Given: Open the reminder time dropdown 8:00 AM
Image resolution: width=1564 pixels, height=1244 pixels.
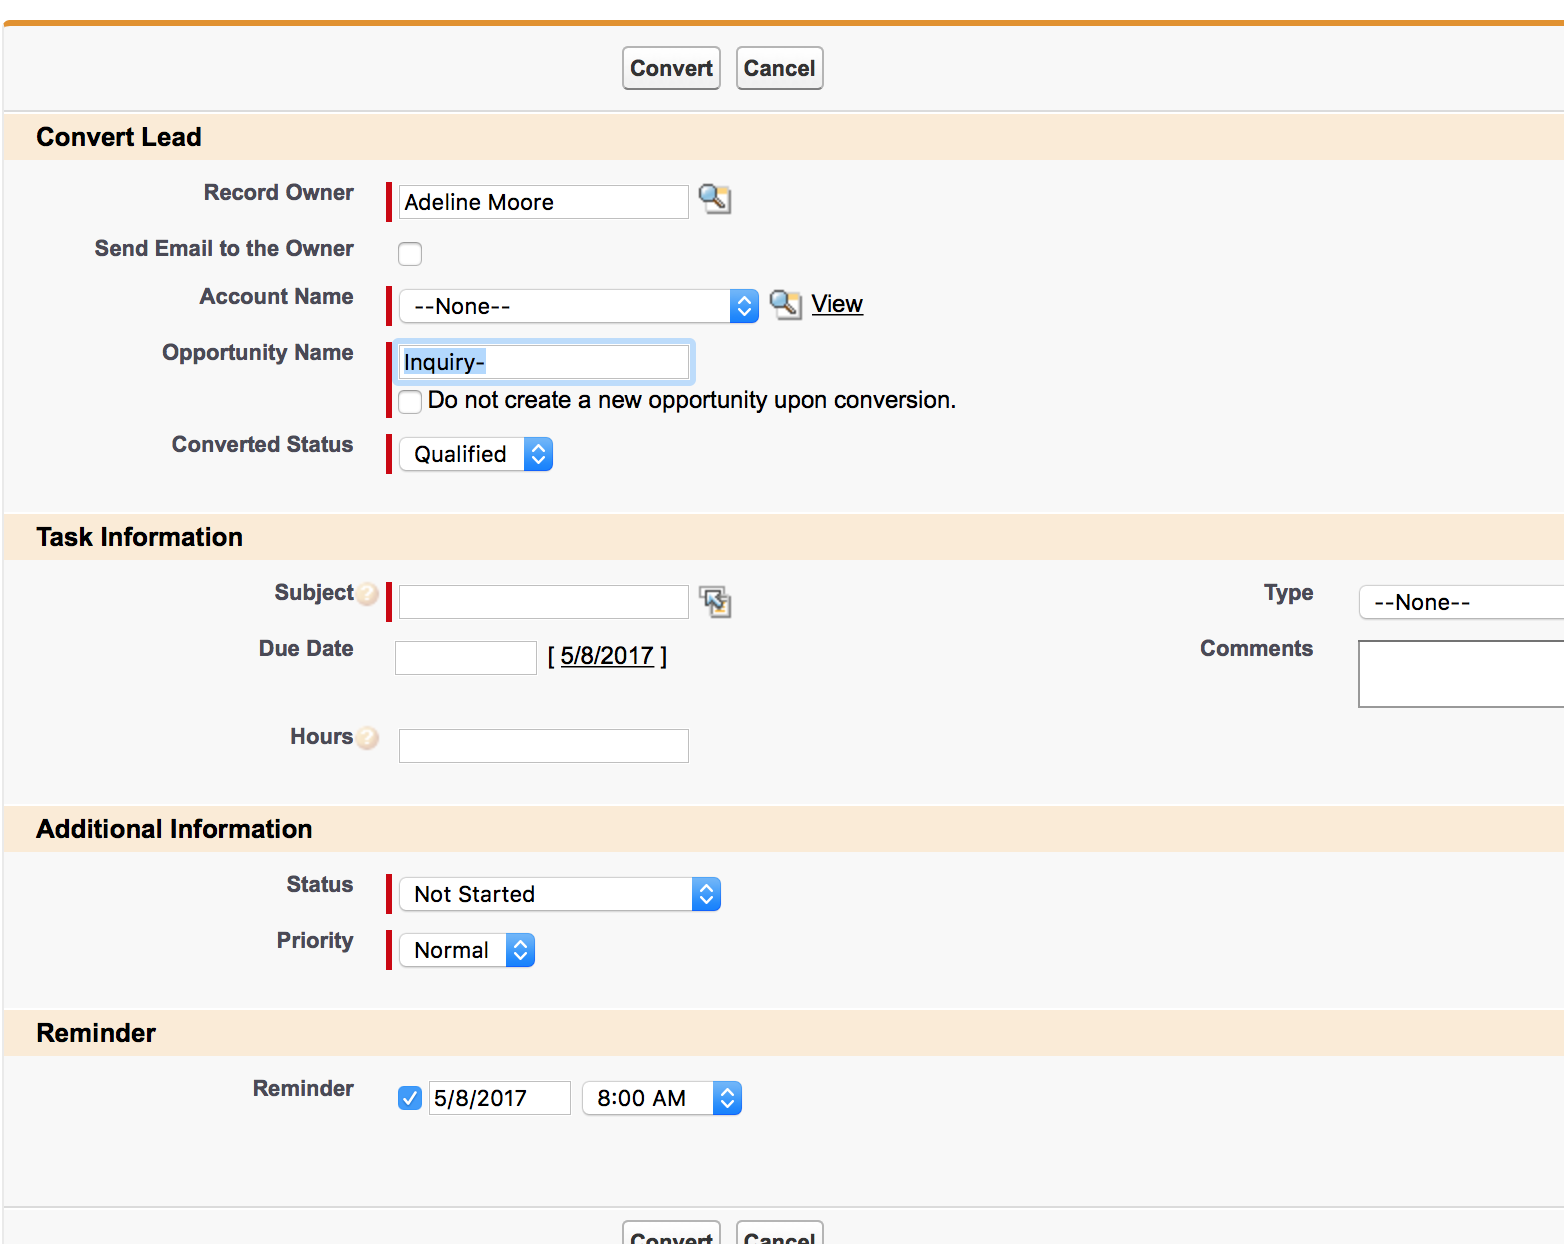Looking at the screenshot, I should pyautogui.click(x=661, y=1098).
